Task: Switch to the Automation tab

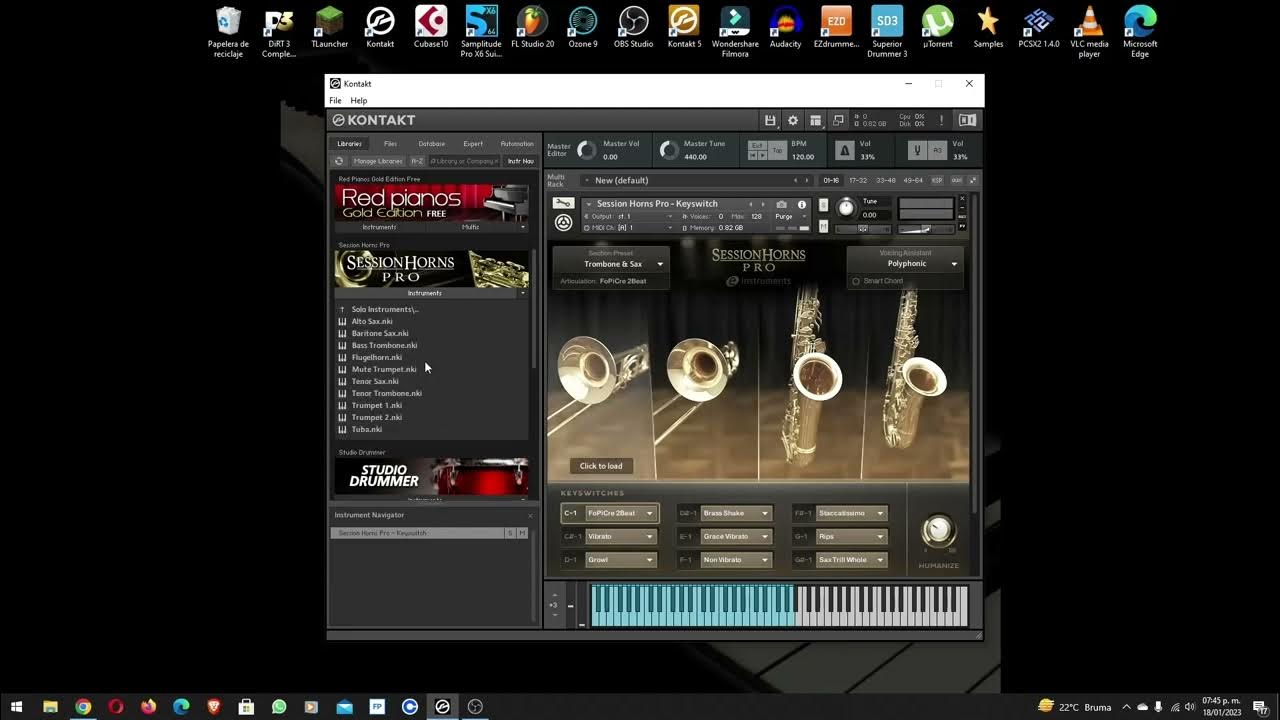Action: pyautogui.click(x=517, y=144)
